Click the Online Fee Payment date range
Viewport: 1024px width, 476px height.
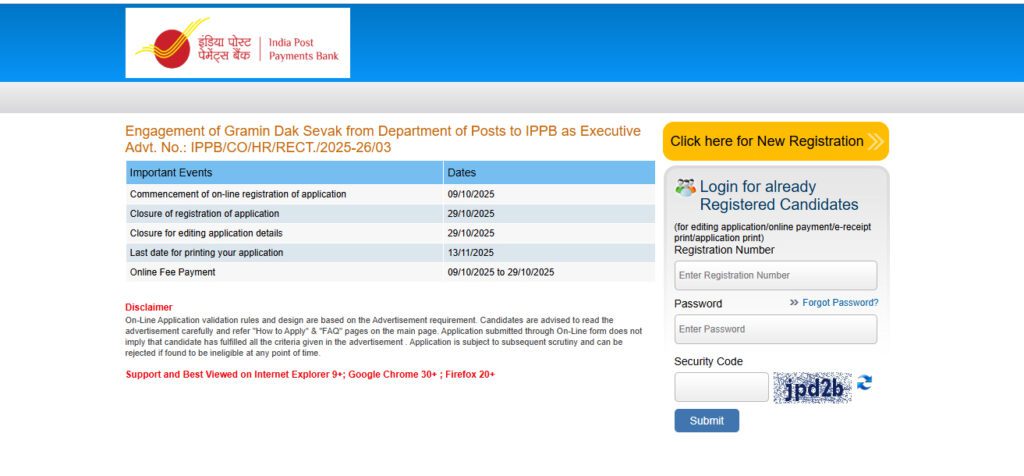pos(500,272)
